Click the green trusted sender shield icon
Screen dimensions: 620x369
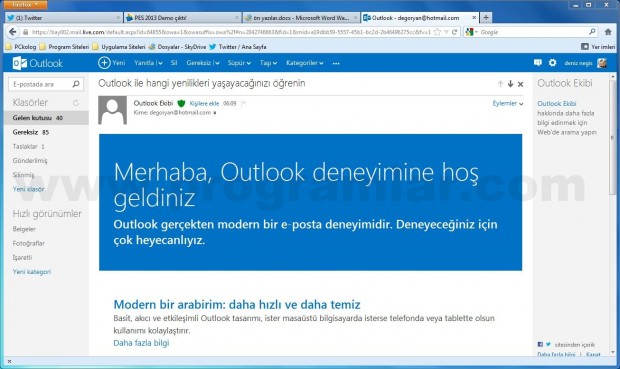pos(181,104)
